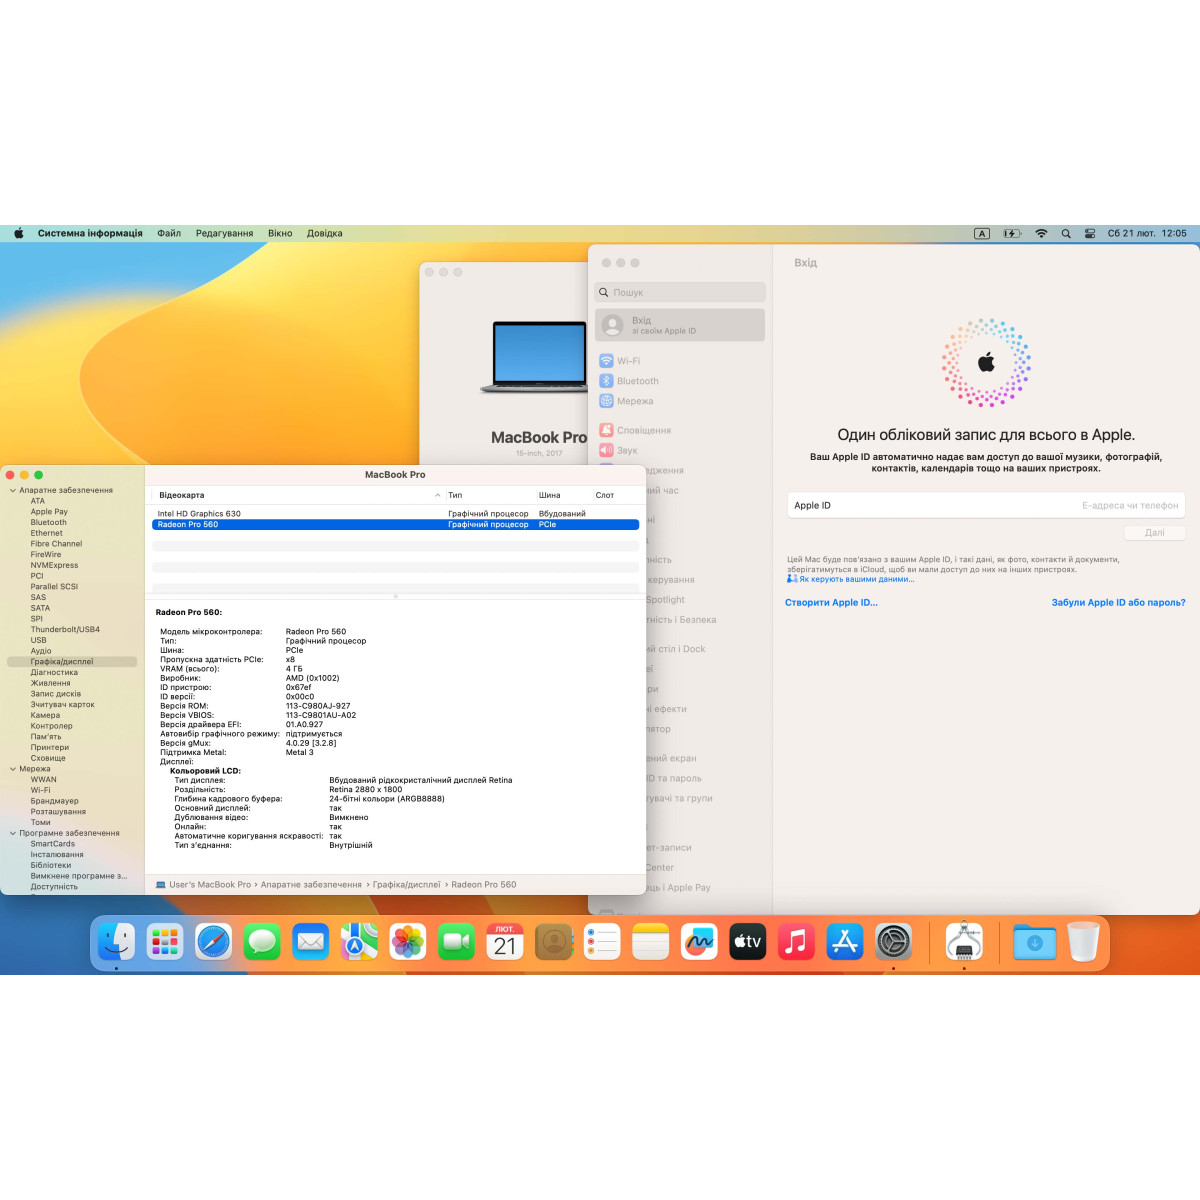
Task: Open the Довідка menu
Action: pyautogui.click(x=324, y=233)
